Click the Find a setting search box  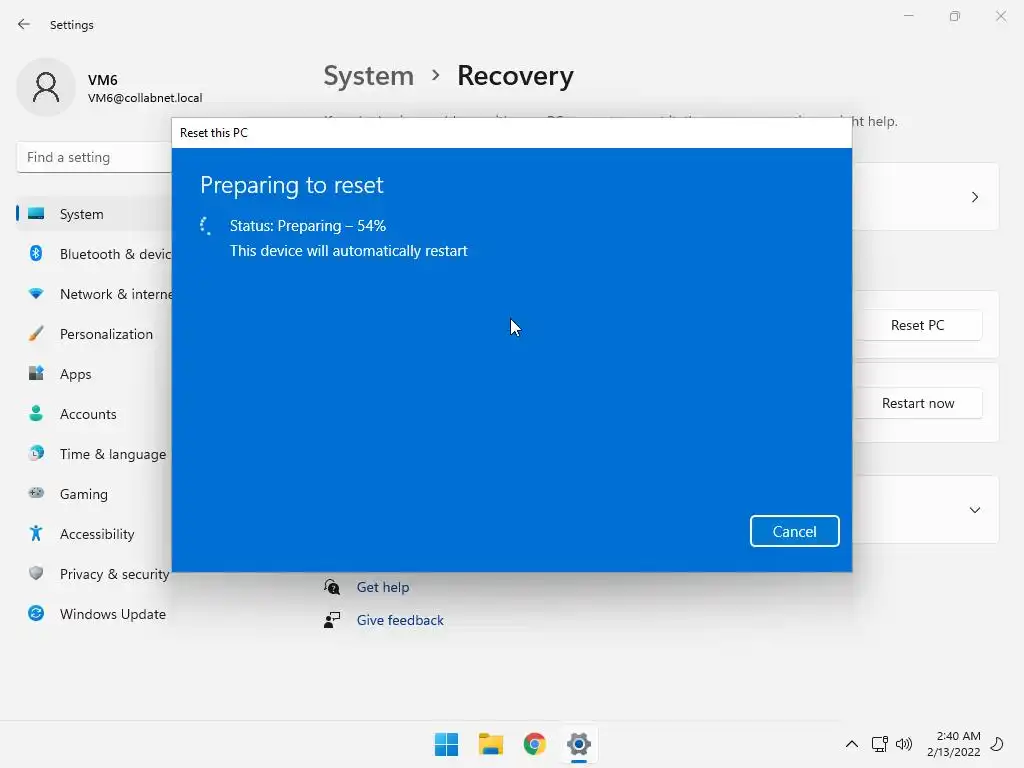pos(95,157)
